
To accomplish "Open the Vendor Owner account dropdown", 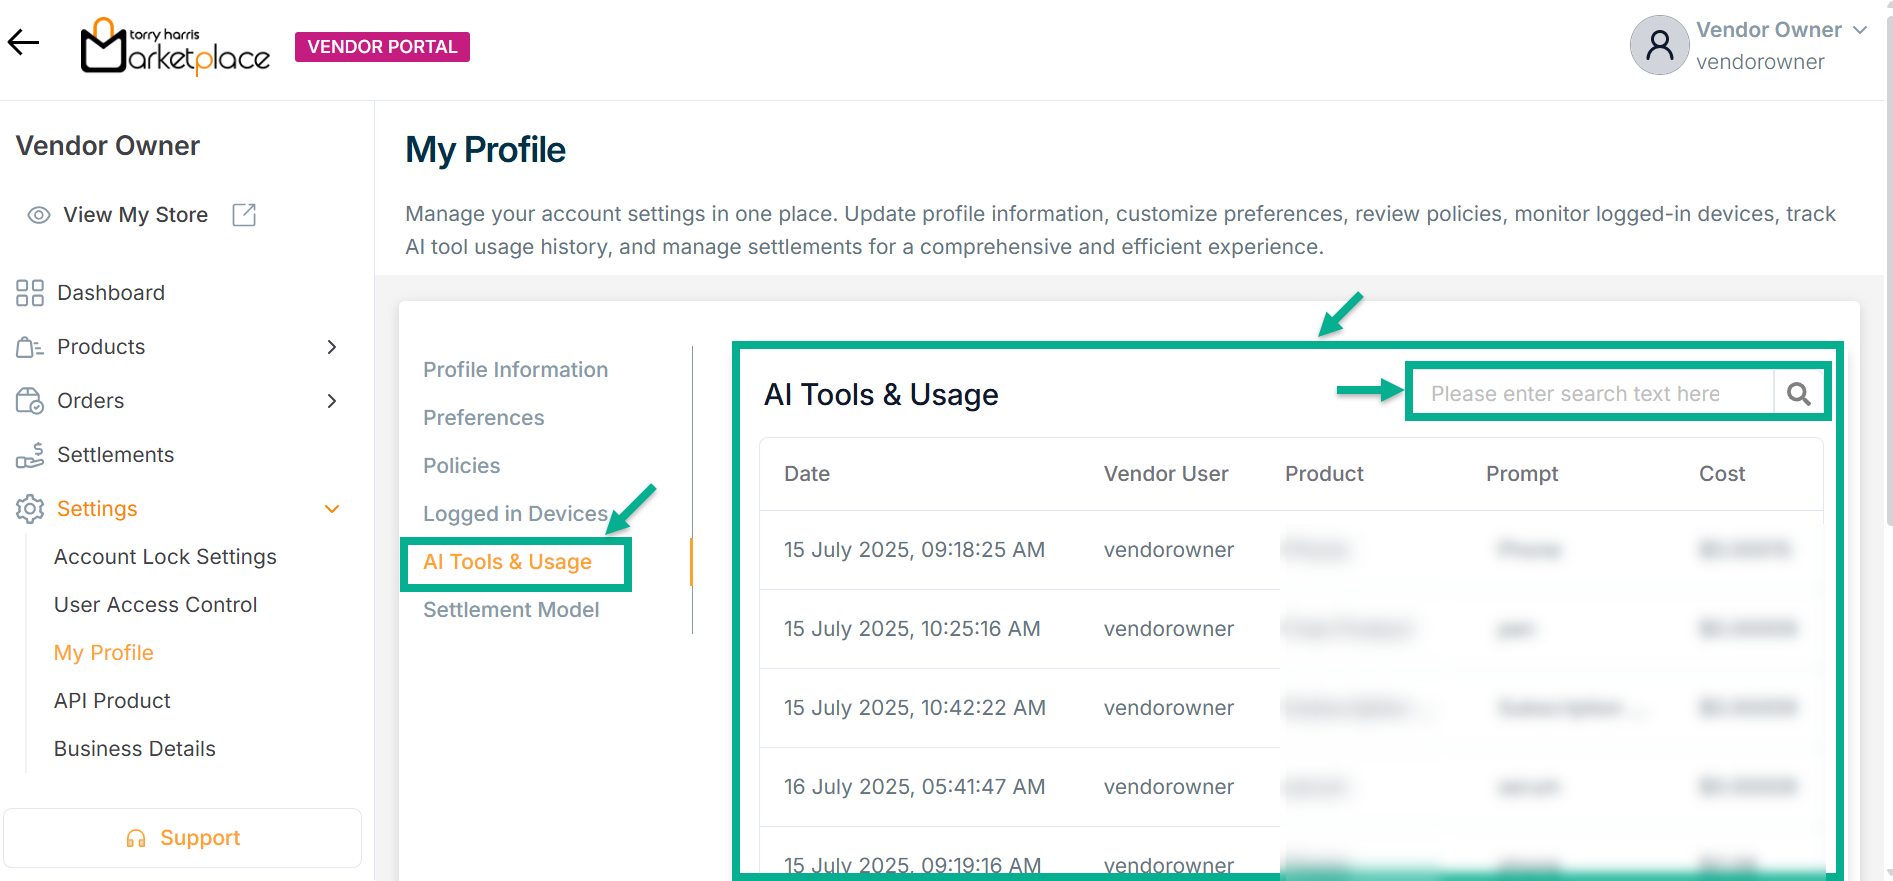I will [x=1859, y=30].
